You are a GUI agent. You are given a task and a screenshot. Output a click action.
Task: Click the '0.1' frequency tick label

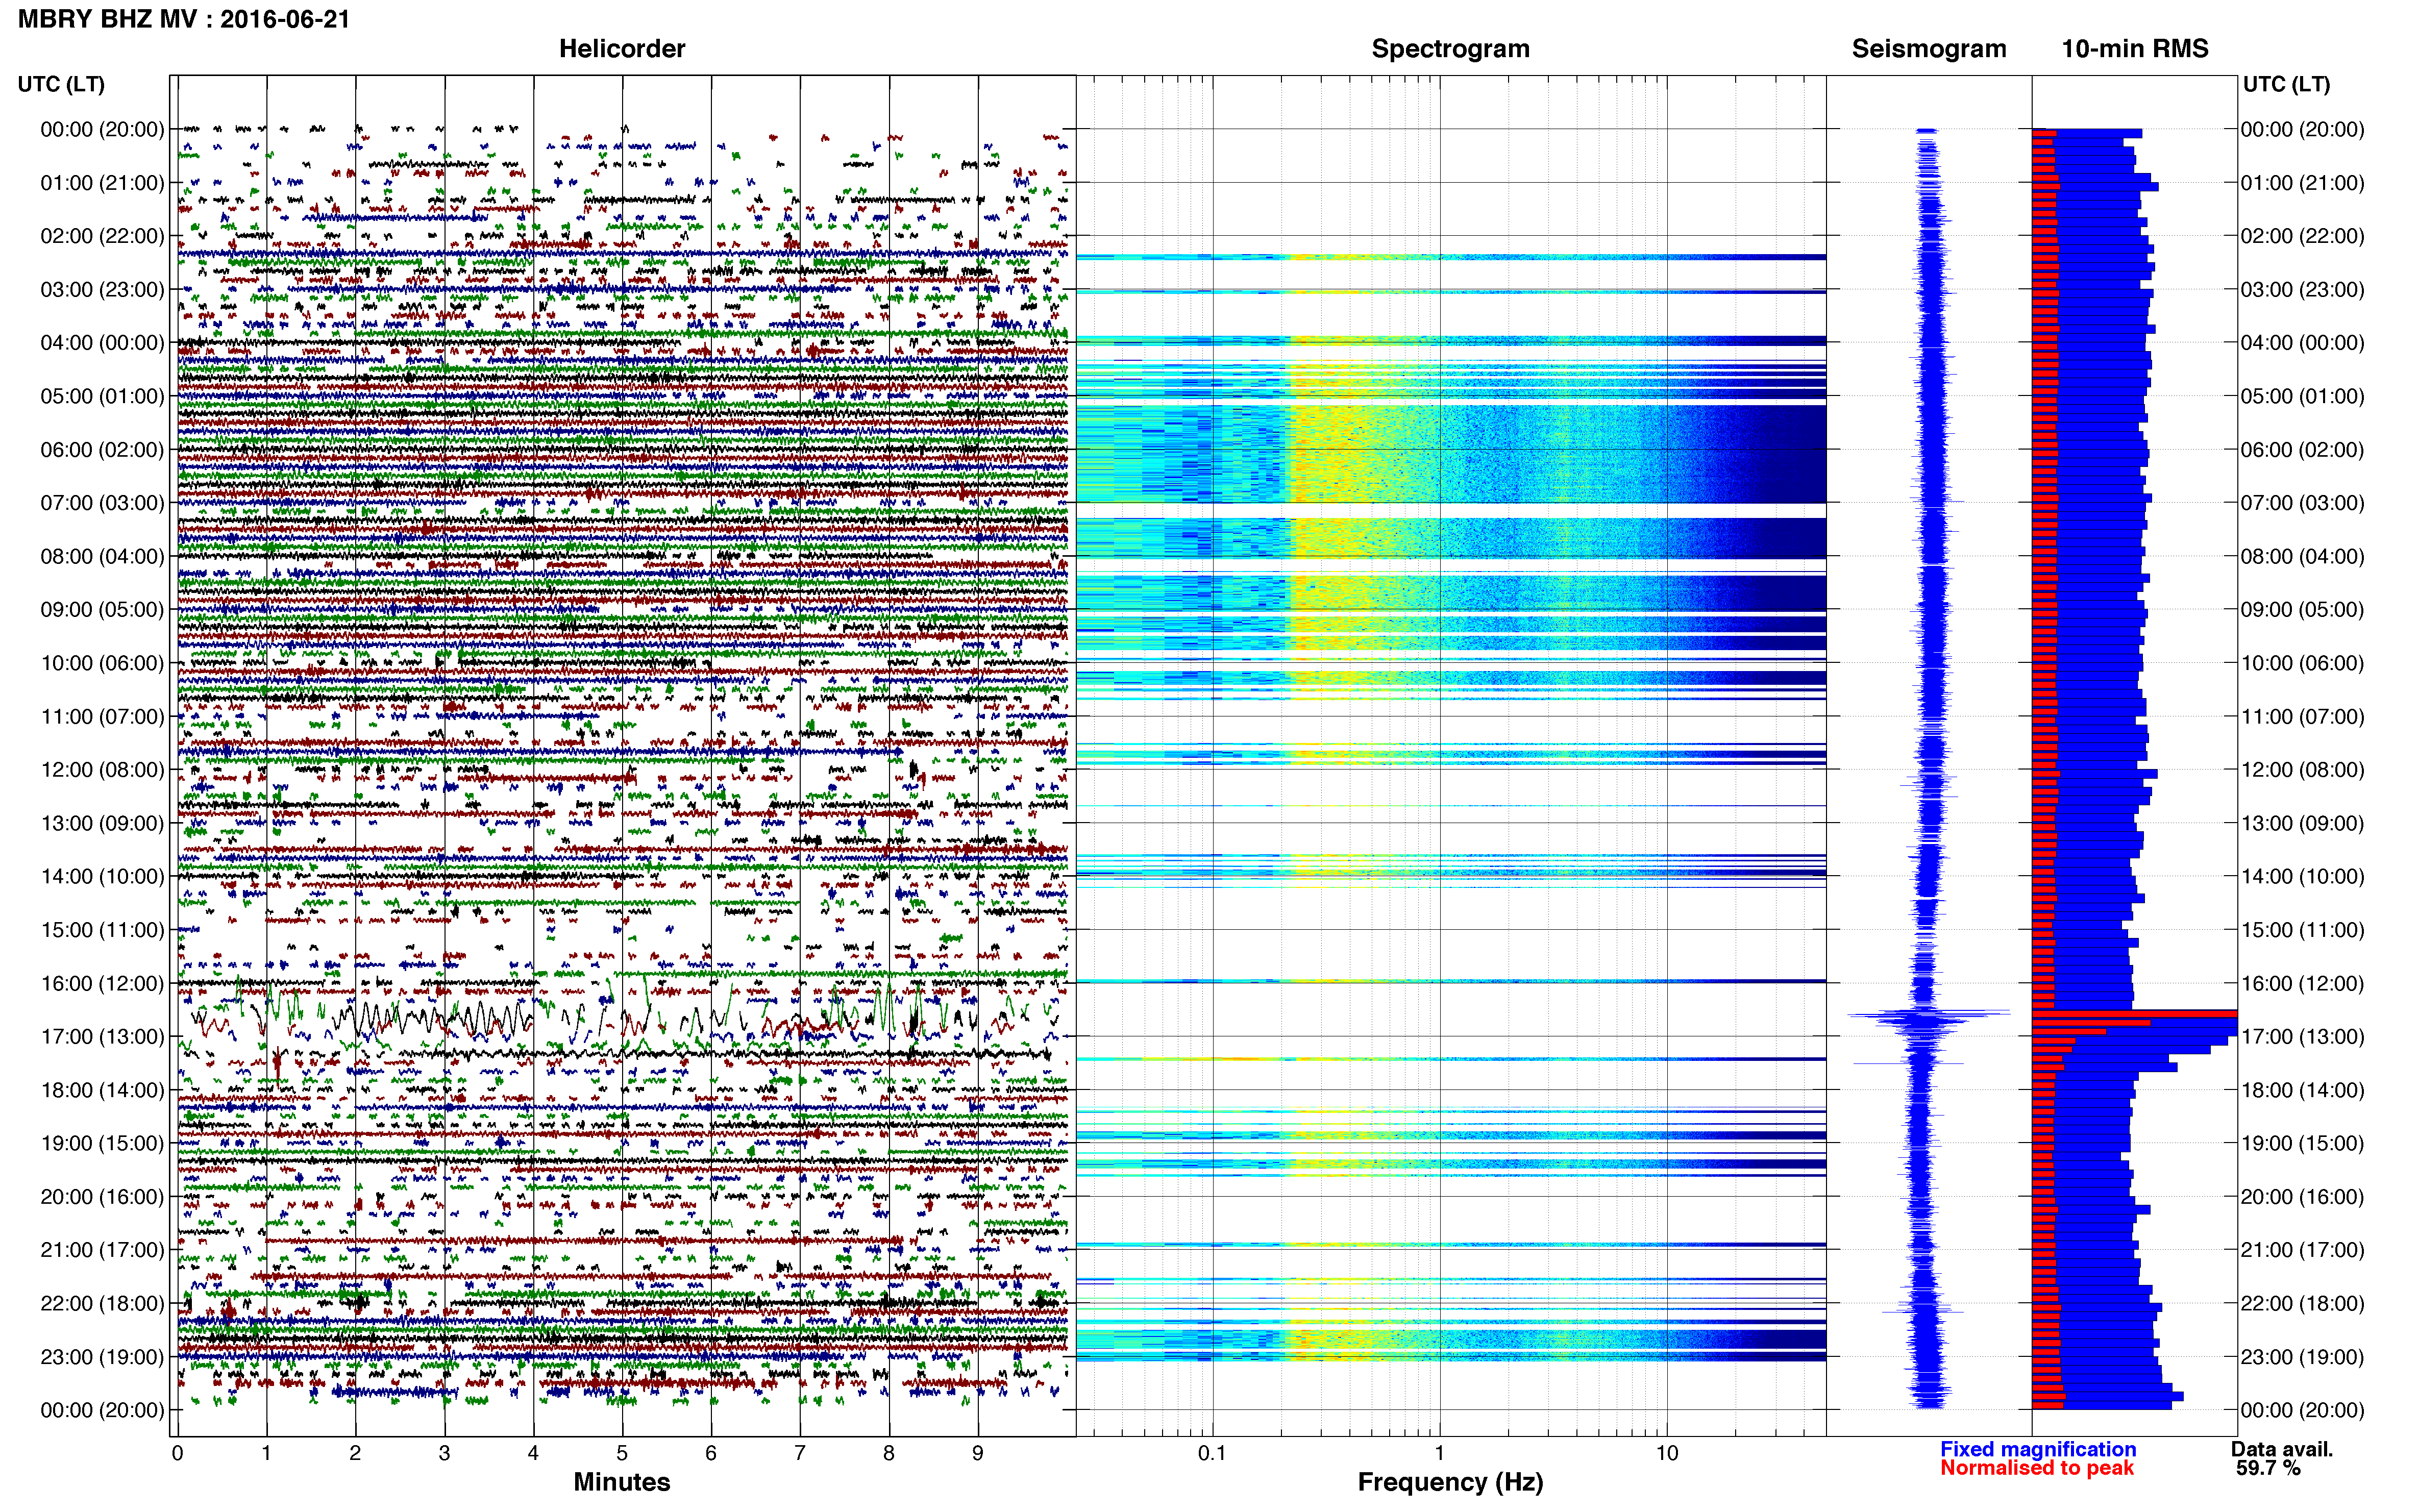pyautogui.click(x=1212, y=1453)
